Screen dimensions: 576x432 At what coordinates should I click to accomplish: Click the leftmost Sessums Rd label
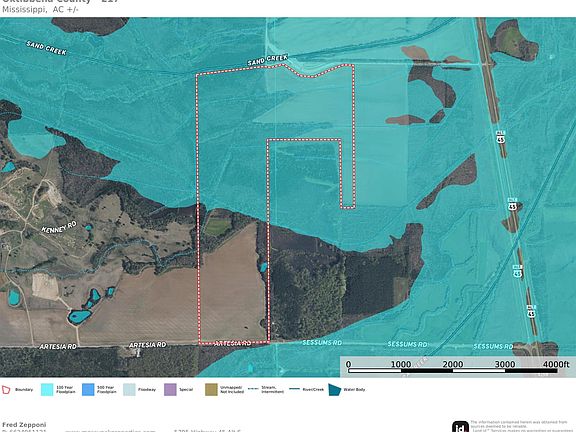tap(322, 343)
